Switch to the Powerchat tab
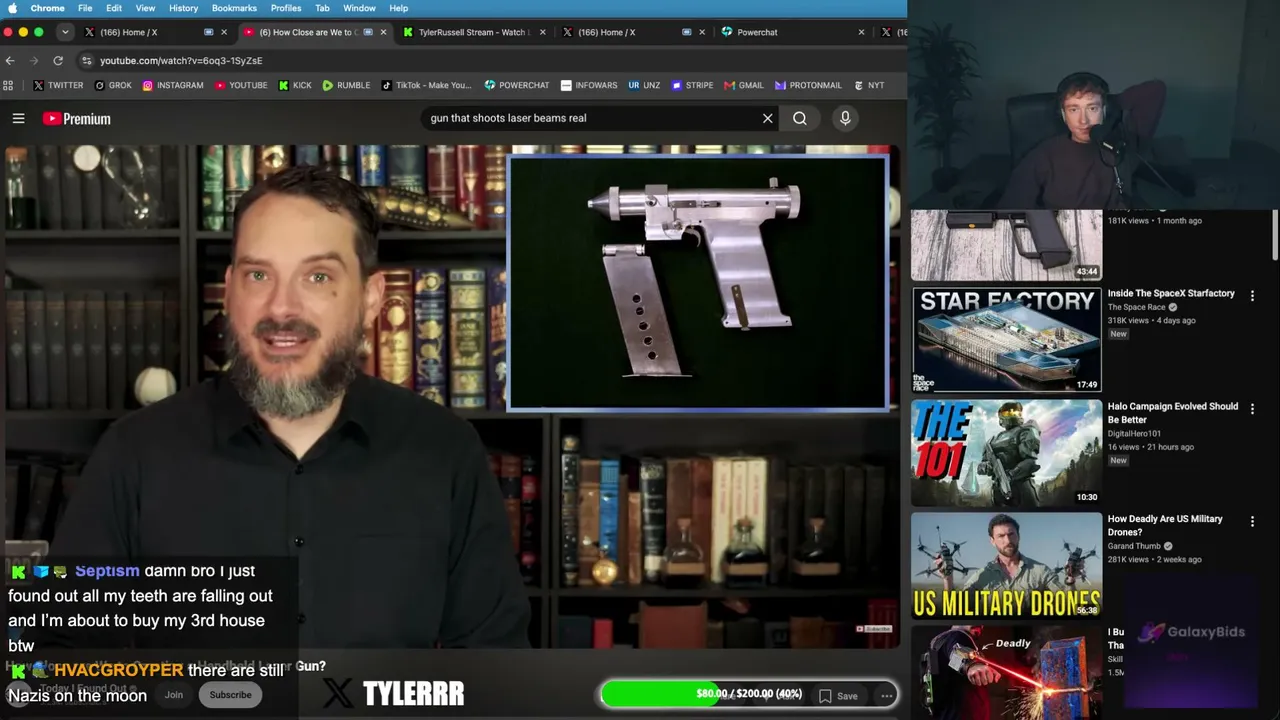The height and width of the screenshot is (720, 1280). click(793, 32)
